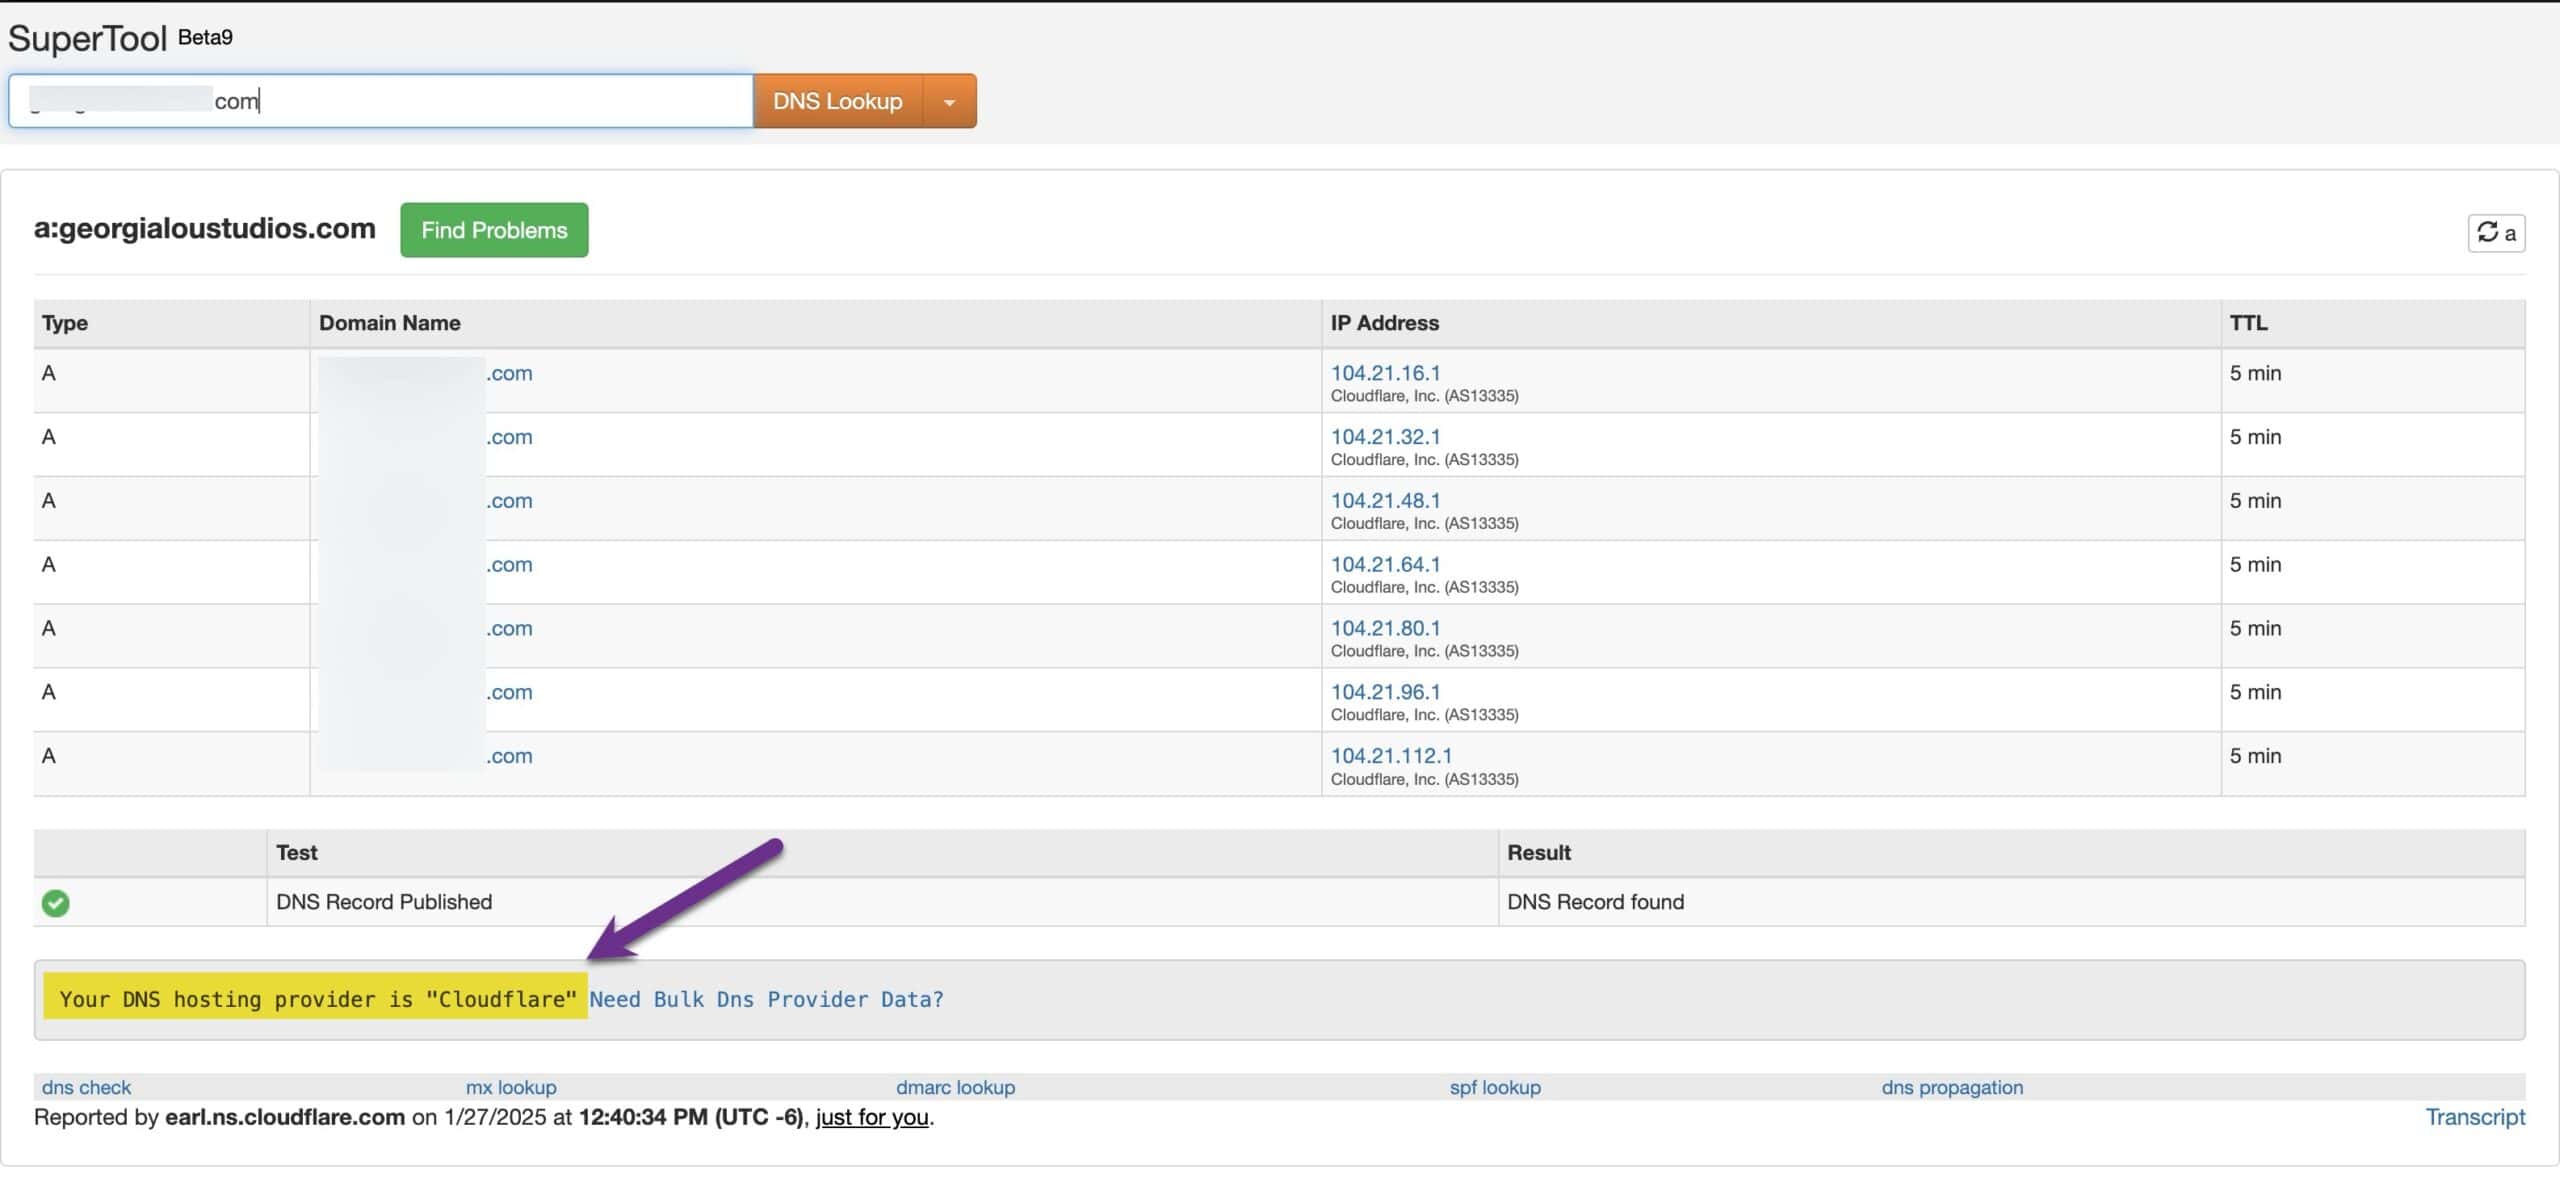This screenshot has width=2560, height=1187.
Task: Click the 'just for you' link
Action: 872,1117
